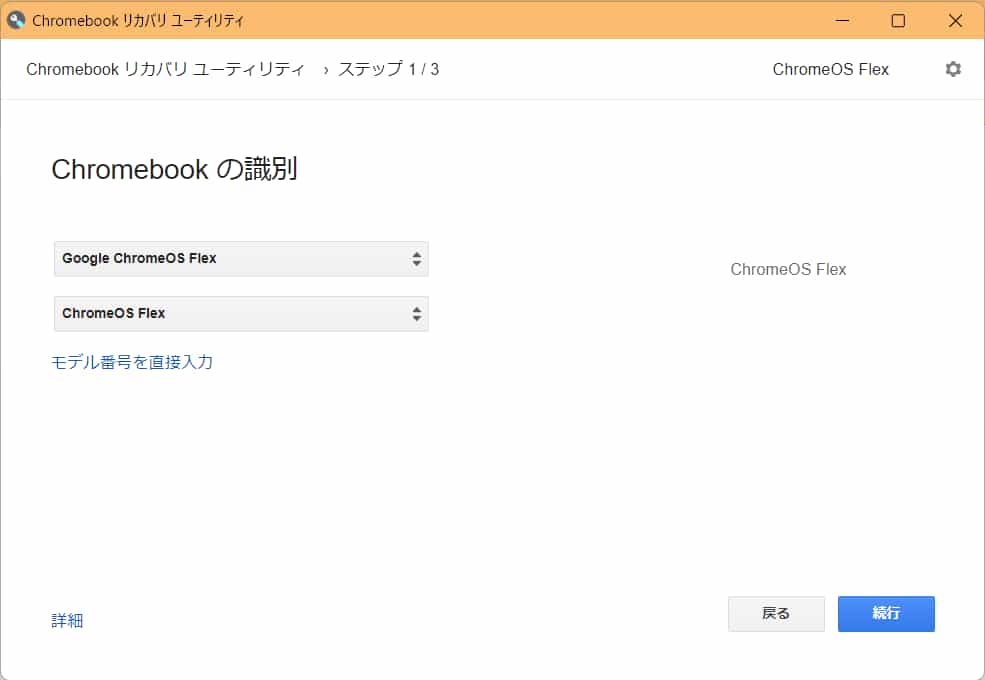This screenshot has height=680, width=985.
Task: Open the Google ChromeOS Flex manufacturer dropdown
Action: [x=241, y=259]
